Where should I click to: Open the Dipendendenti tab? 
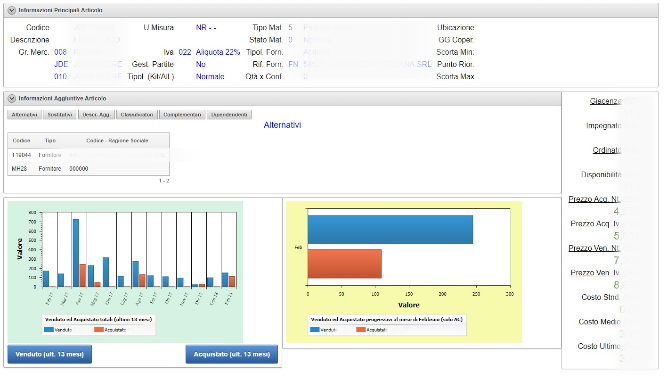coord(229,115)
